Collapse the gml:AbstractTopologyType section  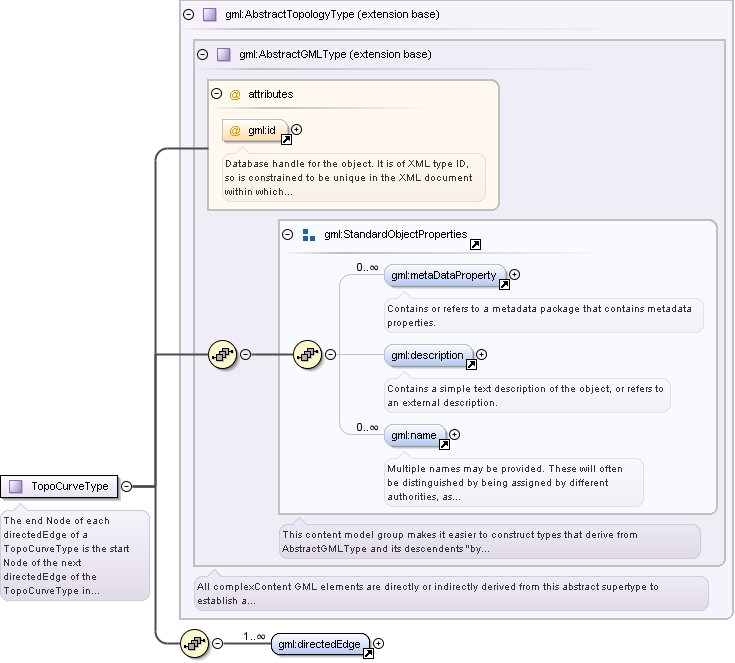point(188,15)
